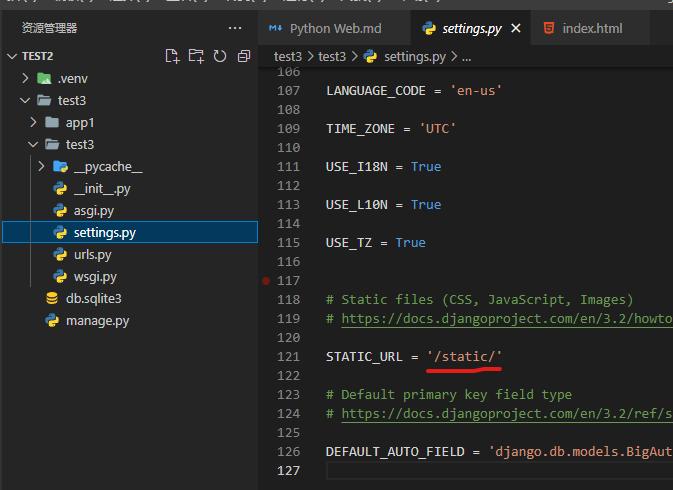The width and height of the screenshot is (673, 490).
Task: Click line number 121 in the gutter
Action: 288,357
